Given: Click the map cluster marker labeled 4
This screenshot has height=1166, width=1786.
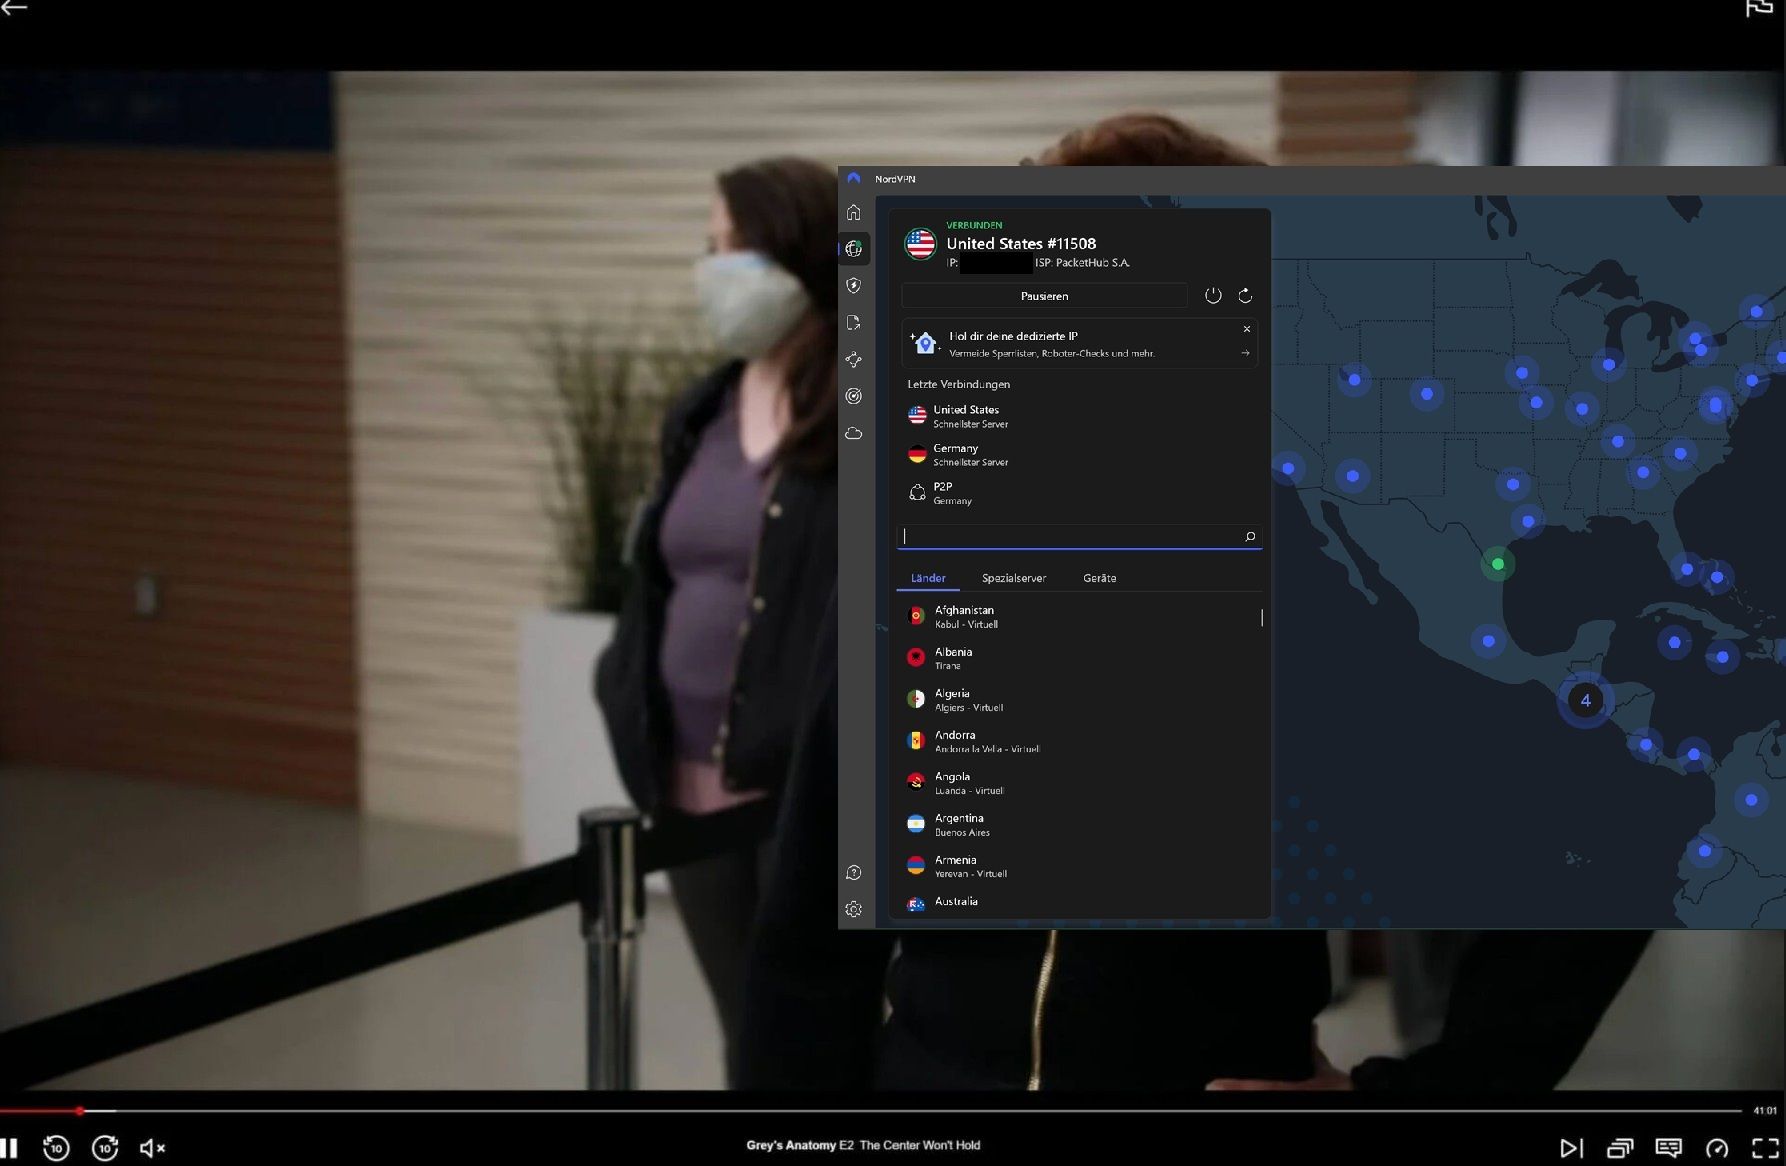Looking at the screenshot, I should click(x=1585, y=700).
